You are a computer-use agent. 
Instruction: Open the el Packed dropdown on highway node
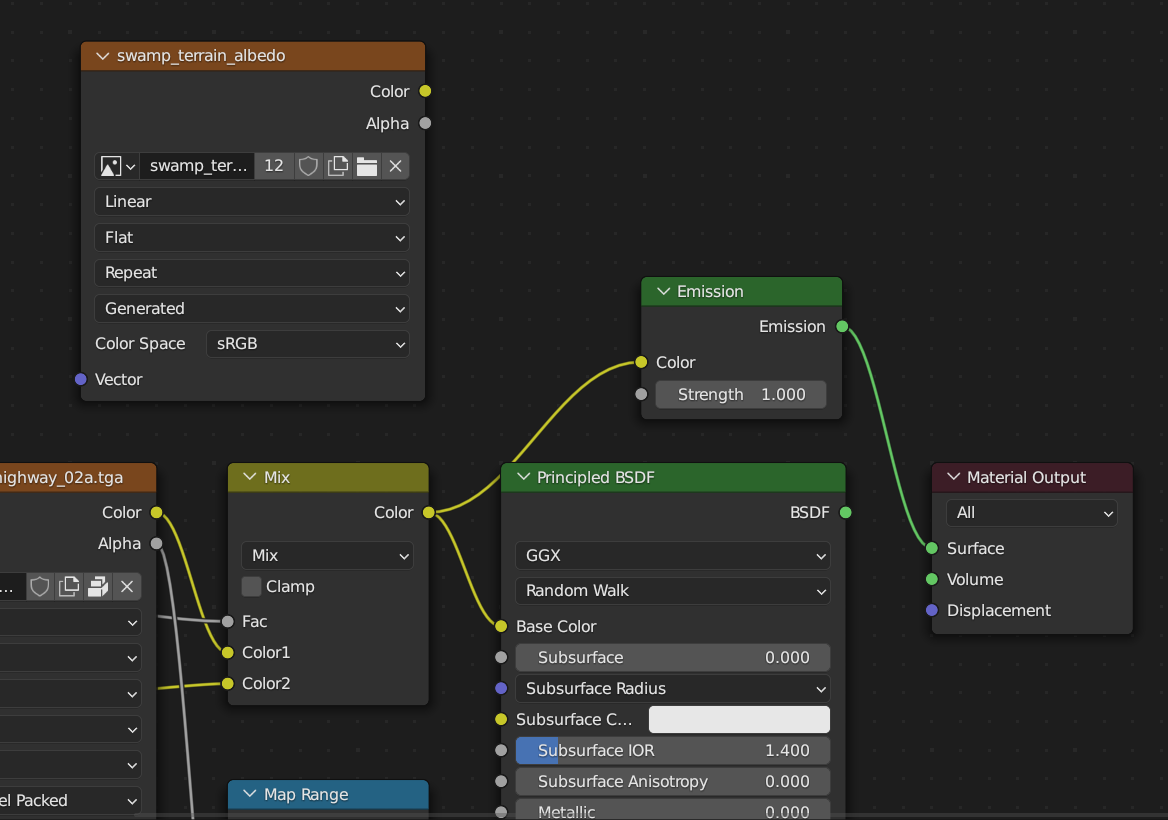71,801
